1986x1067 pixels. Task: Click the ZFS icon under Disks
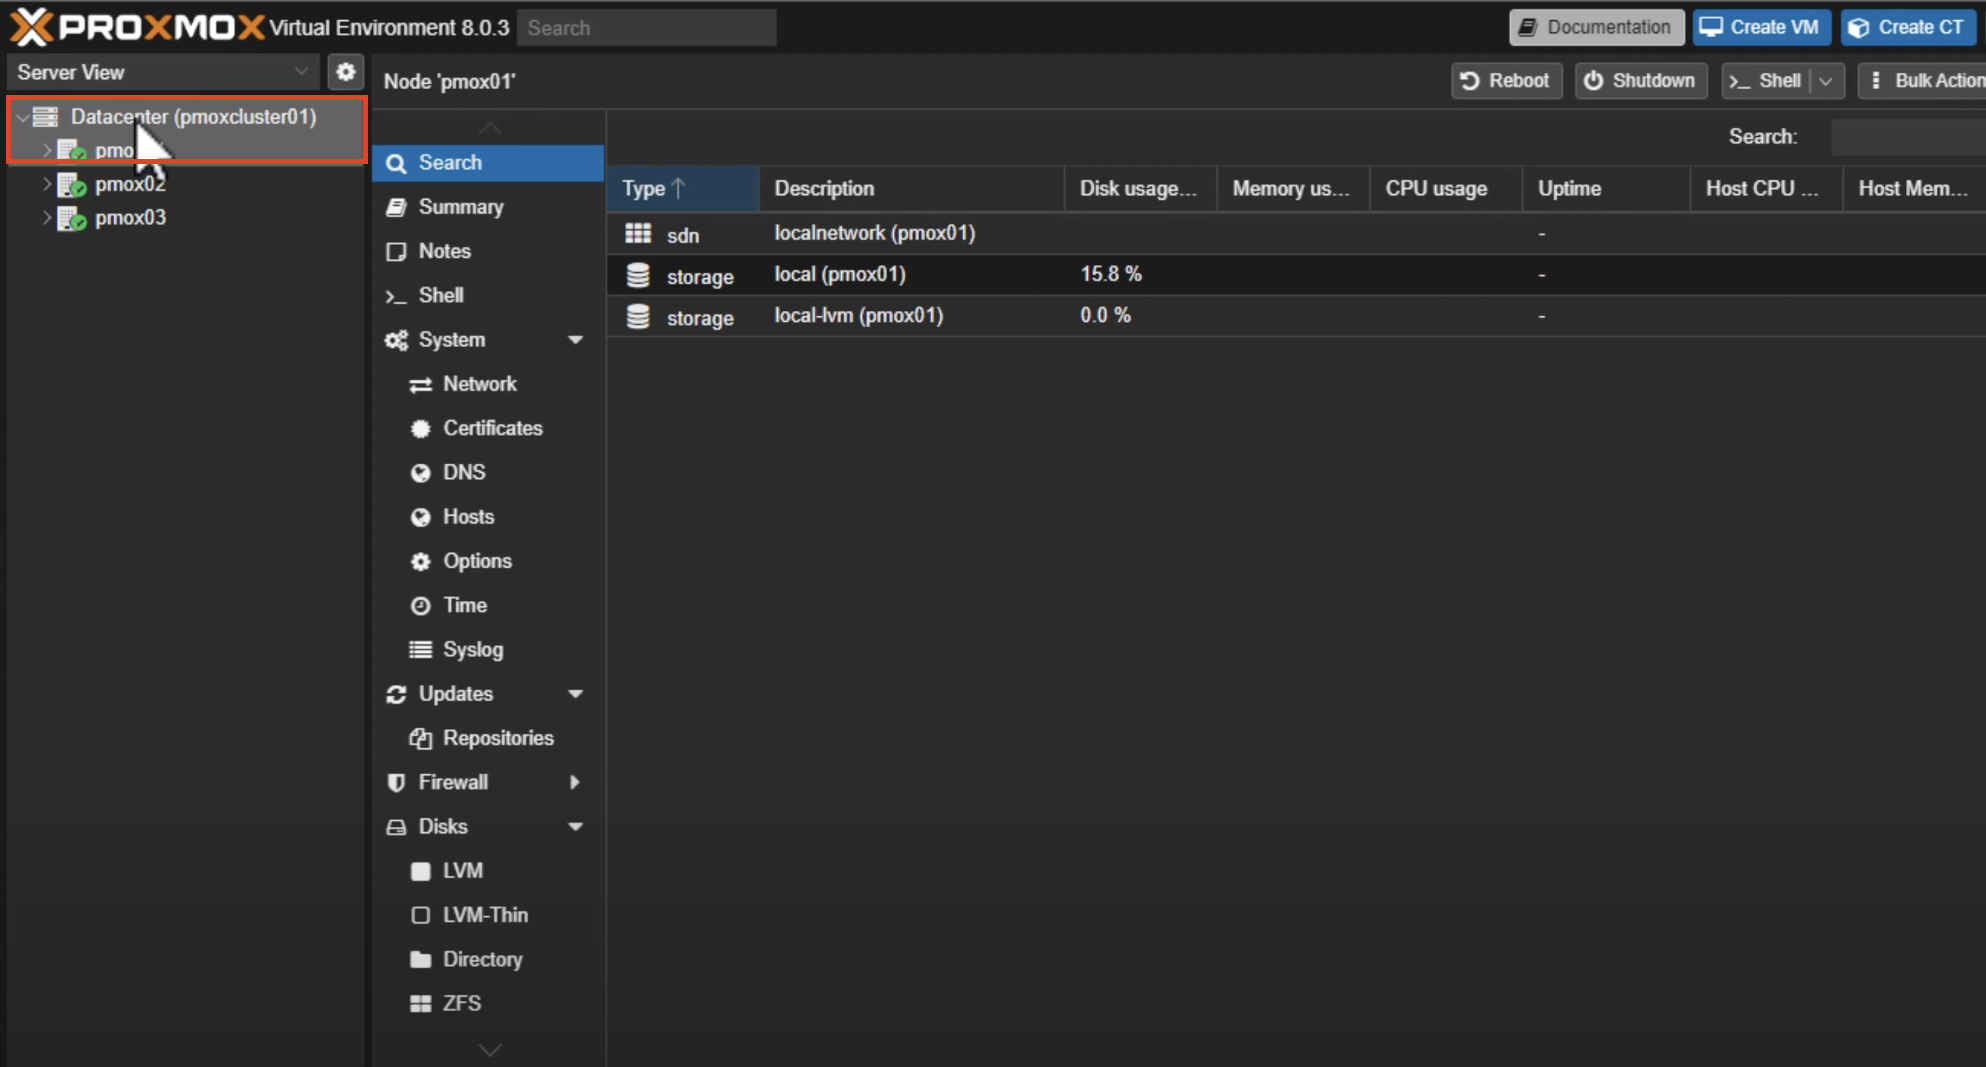[x=421, y=1003]
